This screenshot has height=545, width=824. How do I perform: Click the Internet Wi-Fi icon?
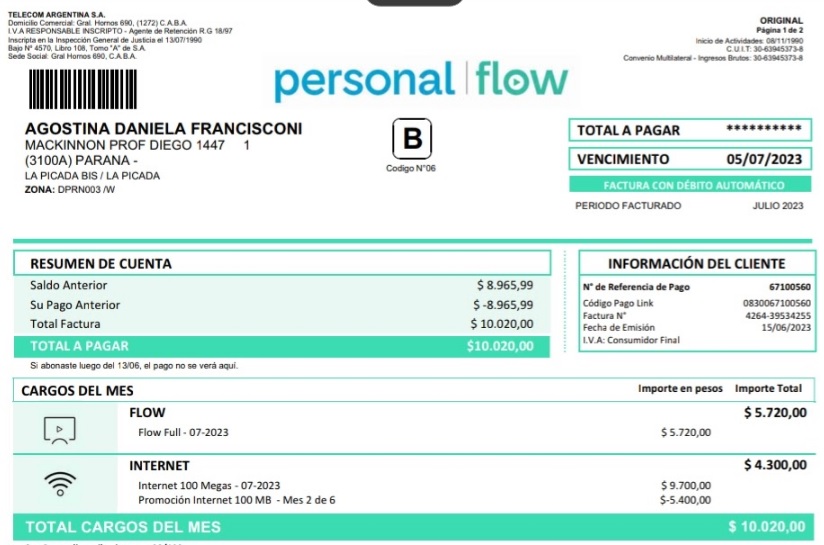click(x=60, y=483)
